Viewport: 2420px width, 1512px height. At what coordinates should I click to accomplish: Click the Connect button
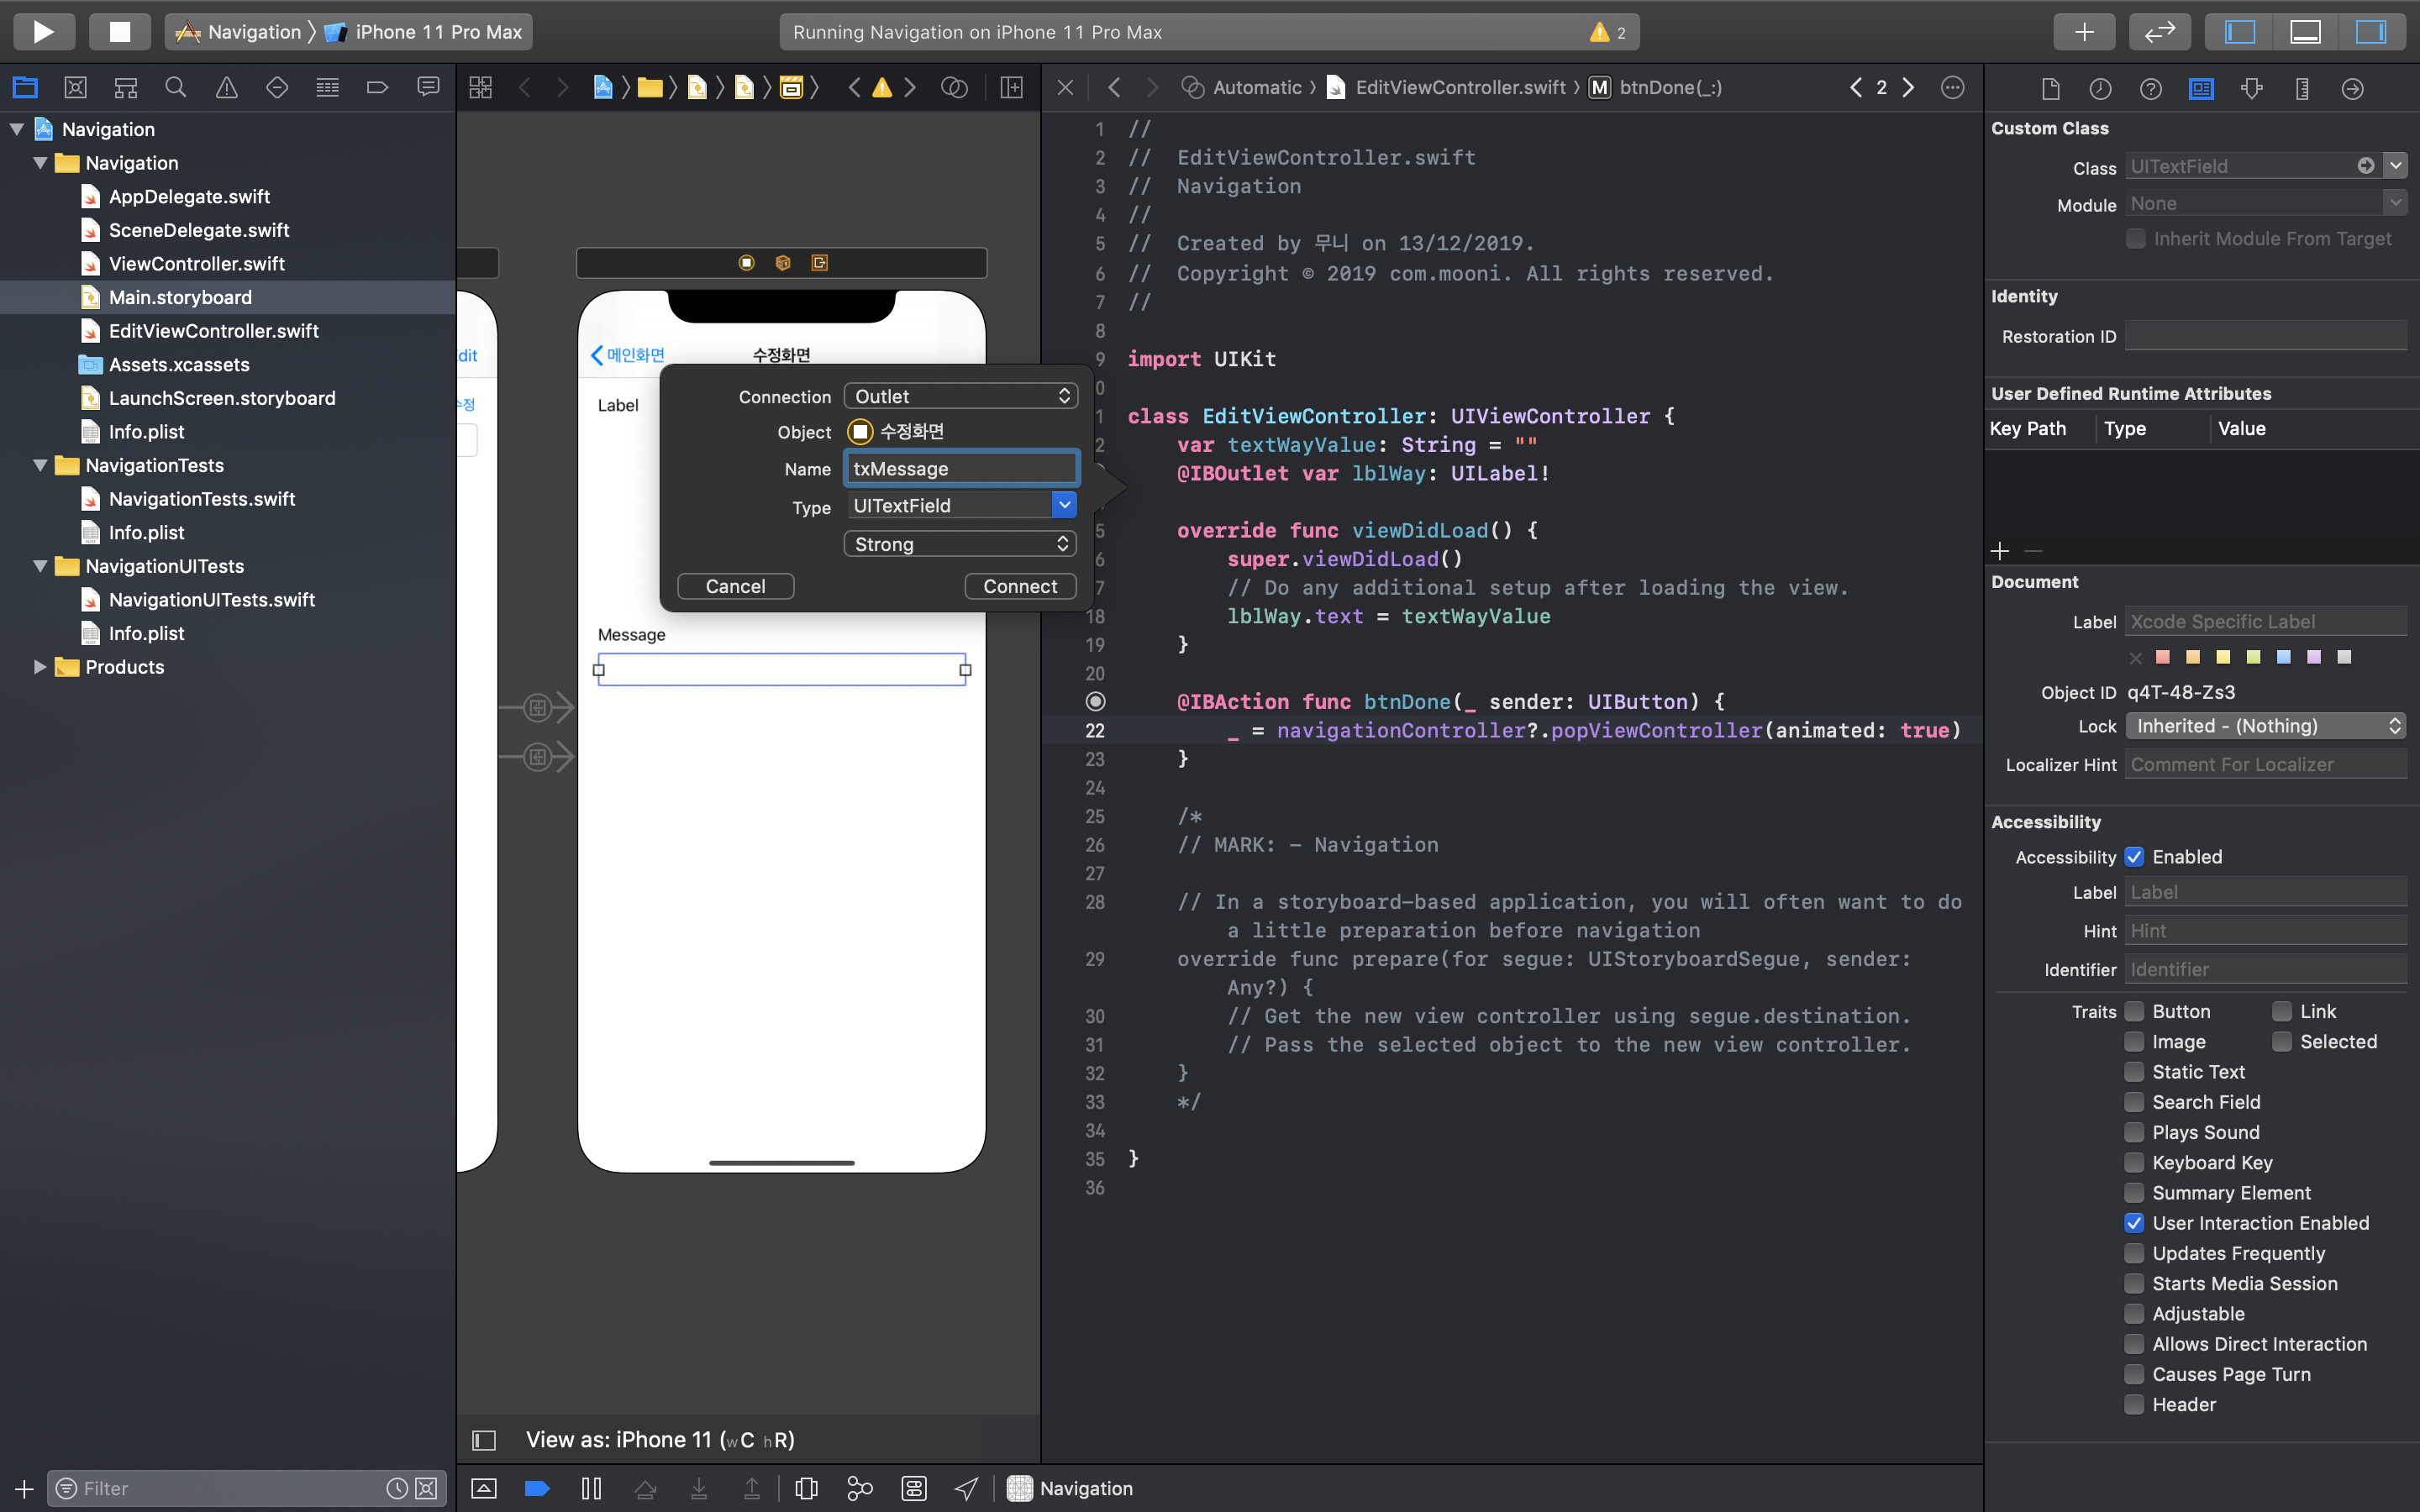click(1019, 586)
